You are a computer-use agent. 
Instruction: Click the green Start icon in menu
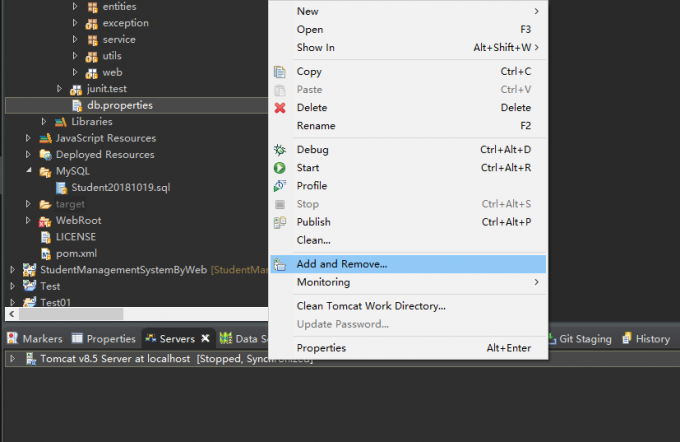pyautogui.click(x=280, y=168)
